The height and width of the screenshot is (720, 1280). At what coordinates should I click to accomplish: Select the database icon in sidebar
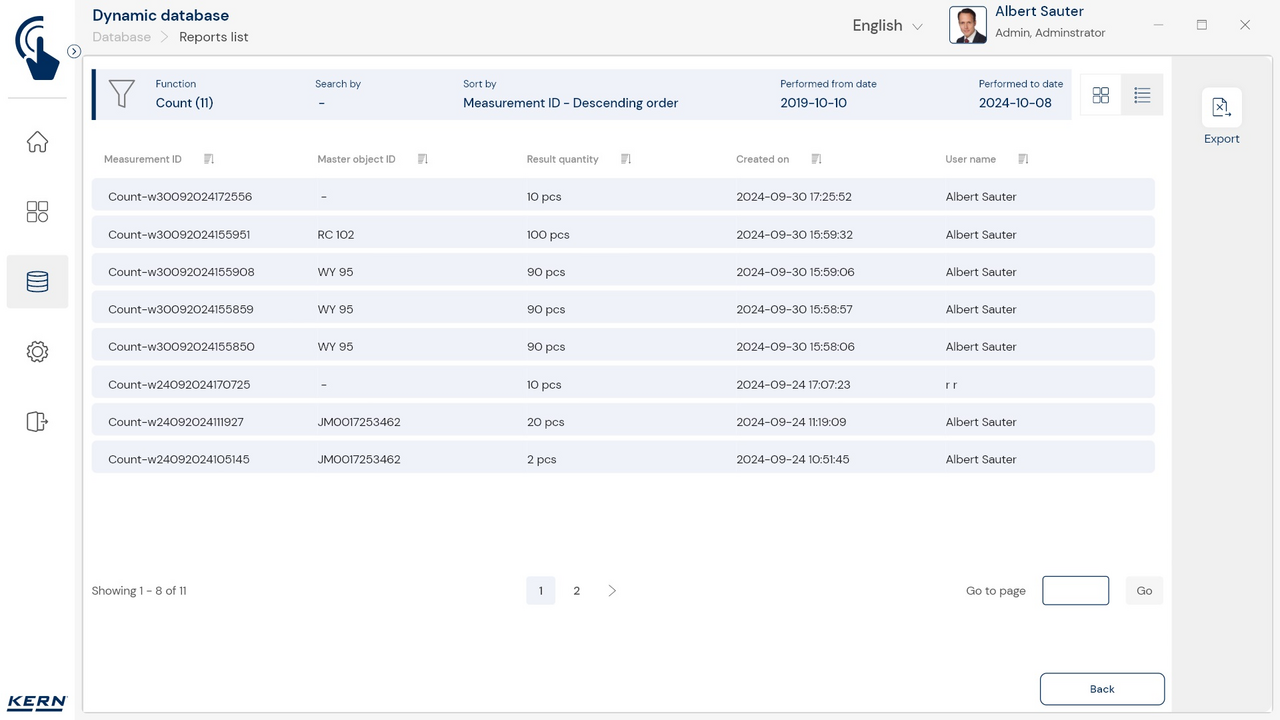pyautogui.click(x=37, y=282)
